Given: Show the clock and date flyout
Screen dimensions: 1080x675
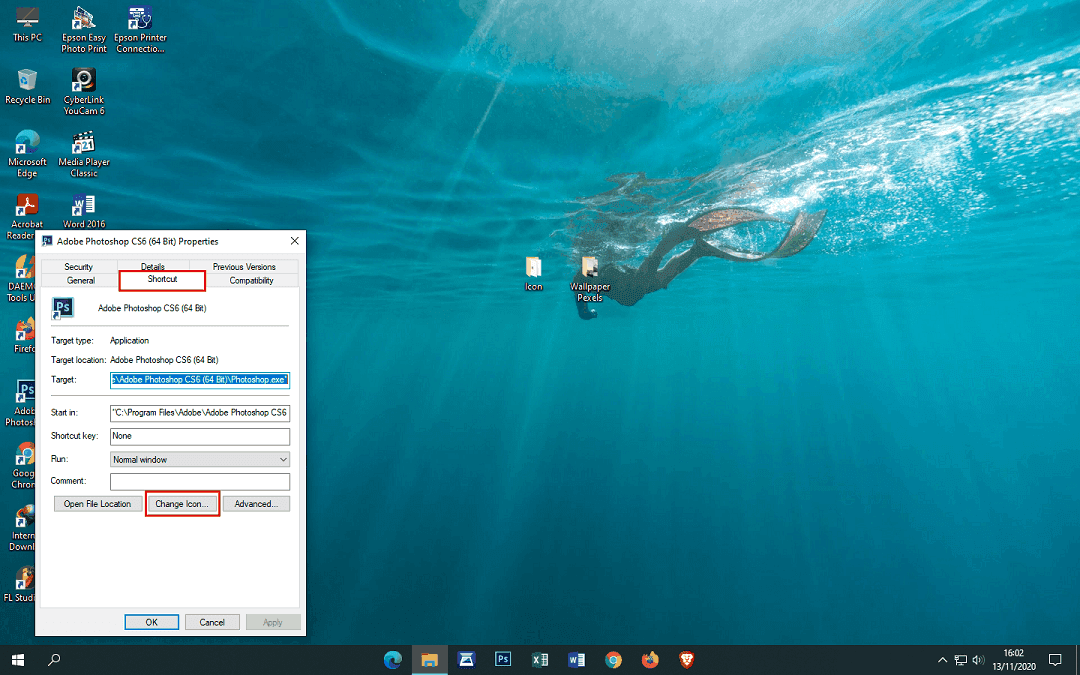Looking at the screenshot, I should (1014, 660).
